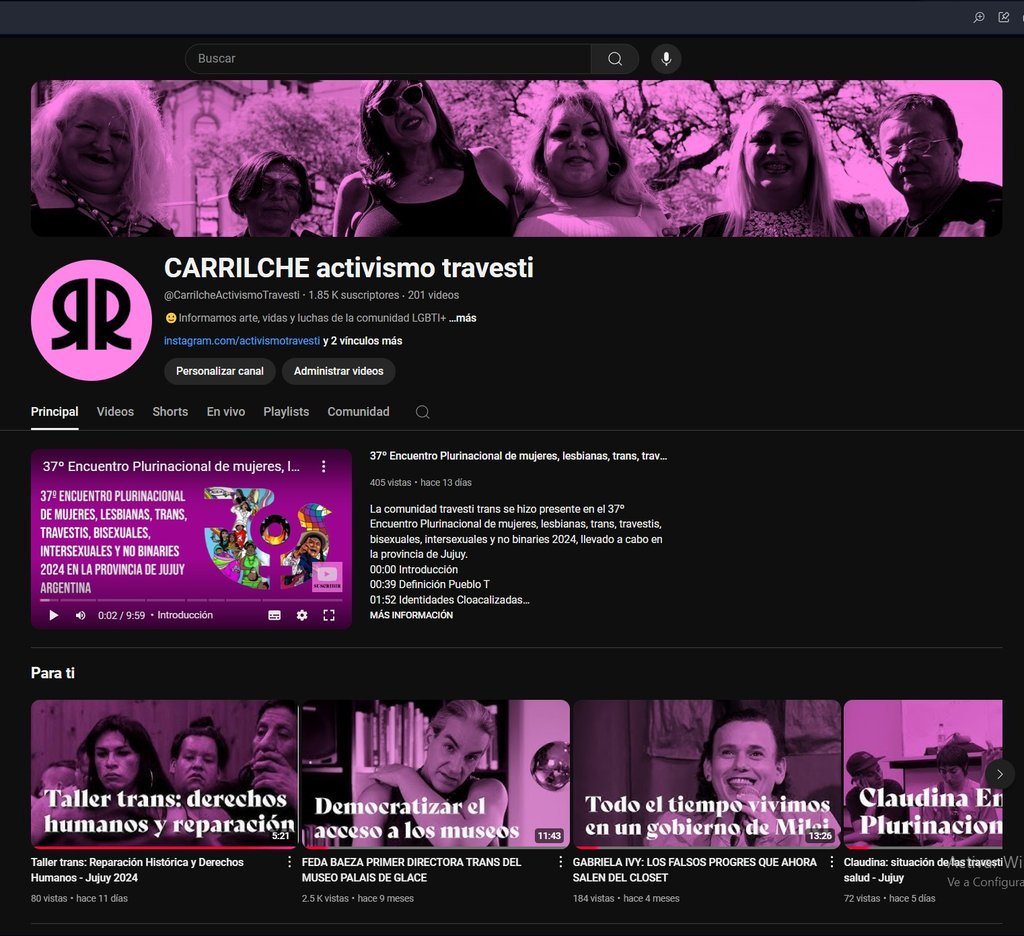Image resolution: width=1024 pixels, height=936 pixels.
Task: Open GABRIELA IVY video title
Action: pyautogui.click(x=695, y=870)
